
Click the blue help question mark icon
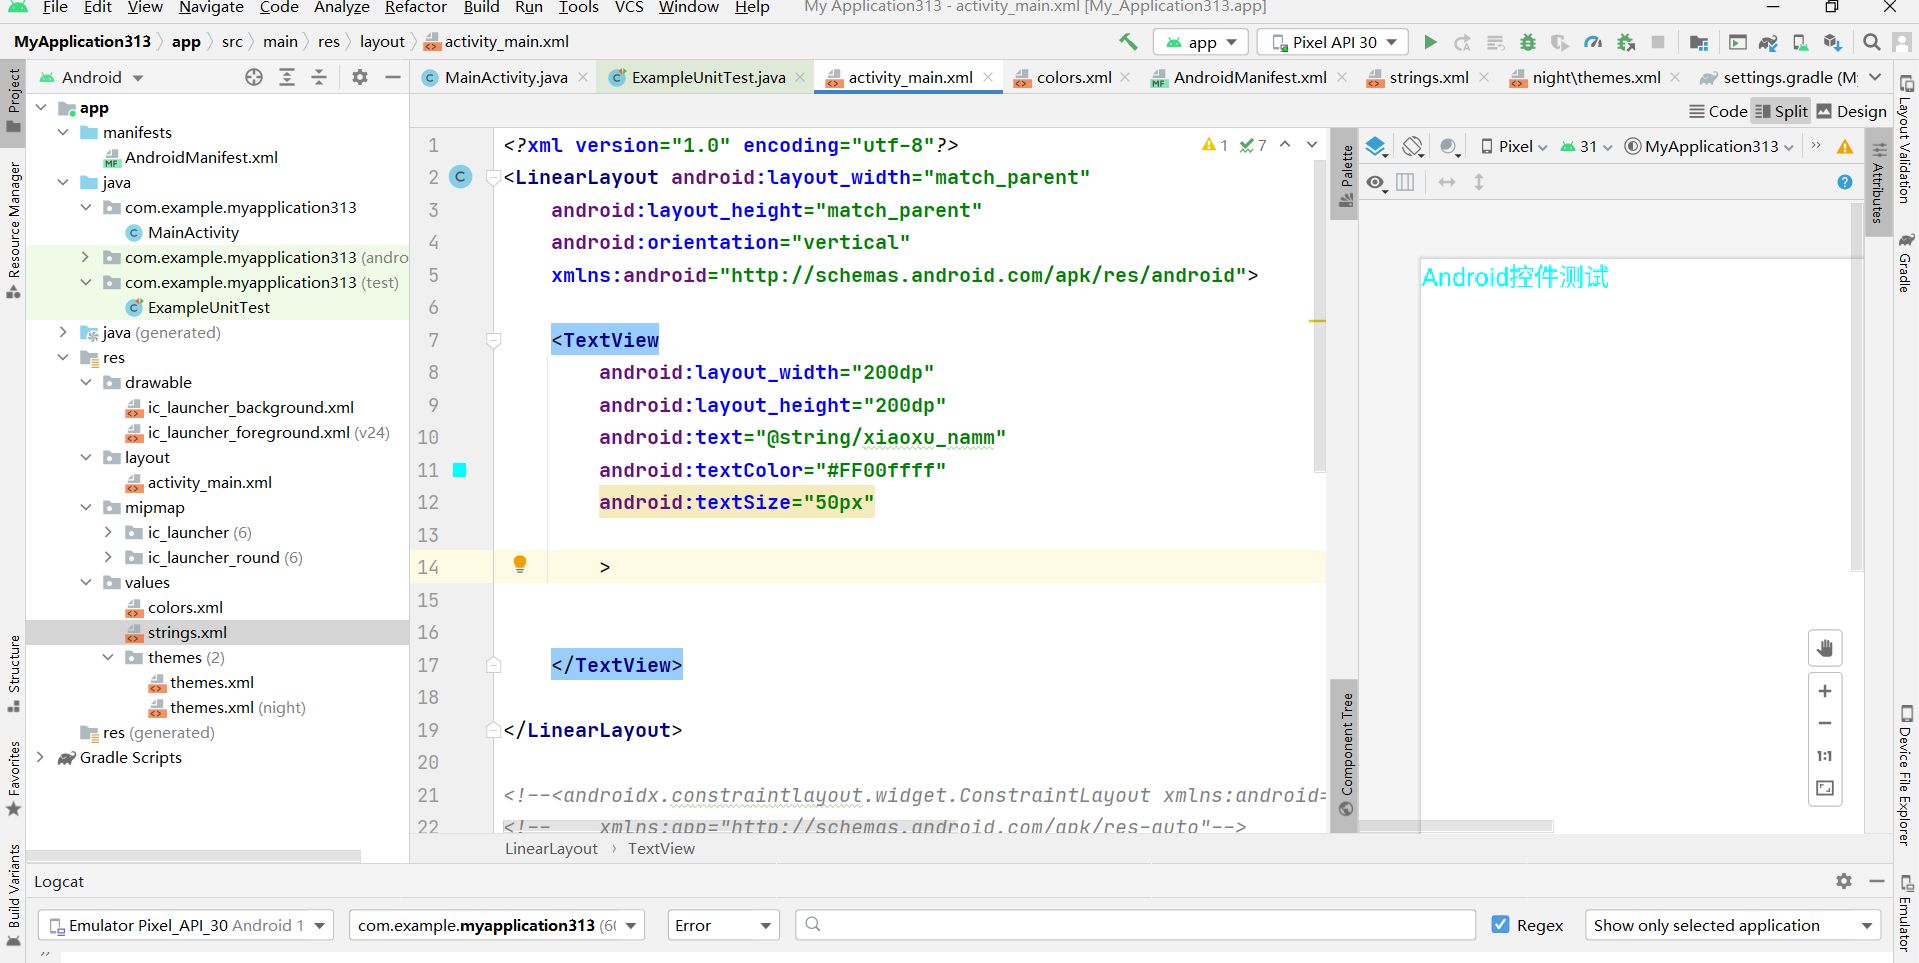coord(1845,182)
